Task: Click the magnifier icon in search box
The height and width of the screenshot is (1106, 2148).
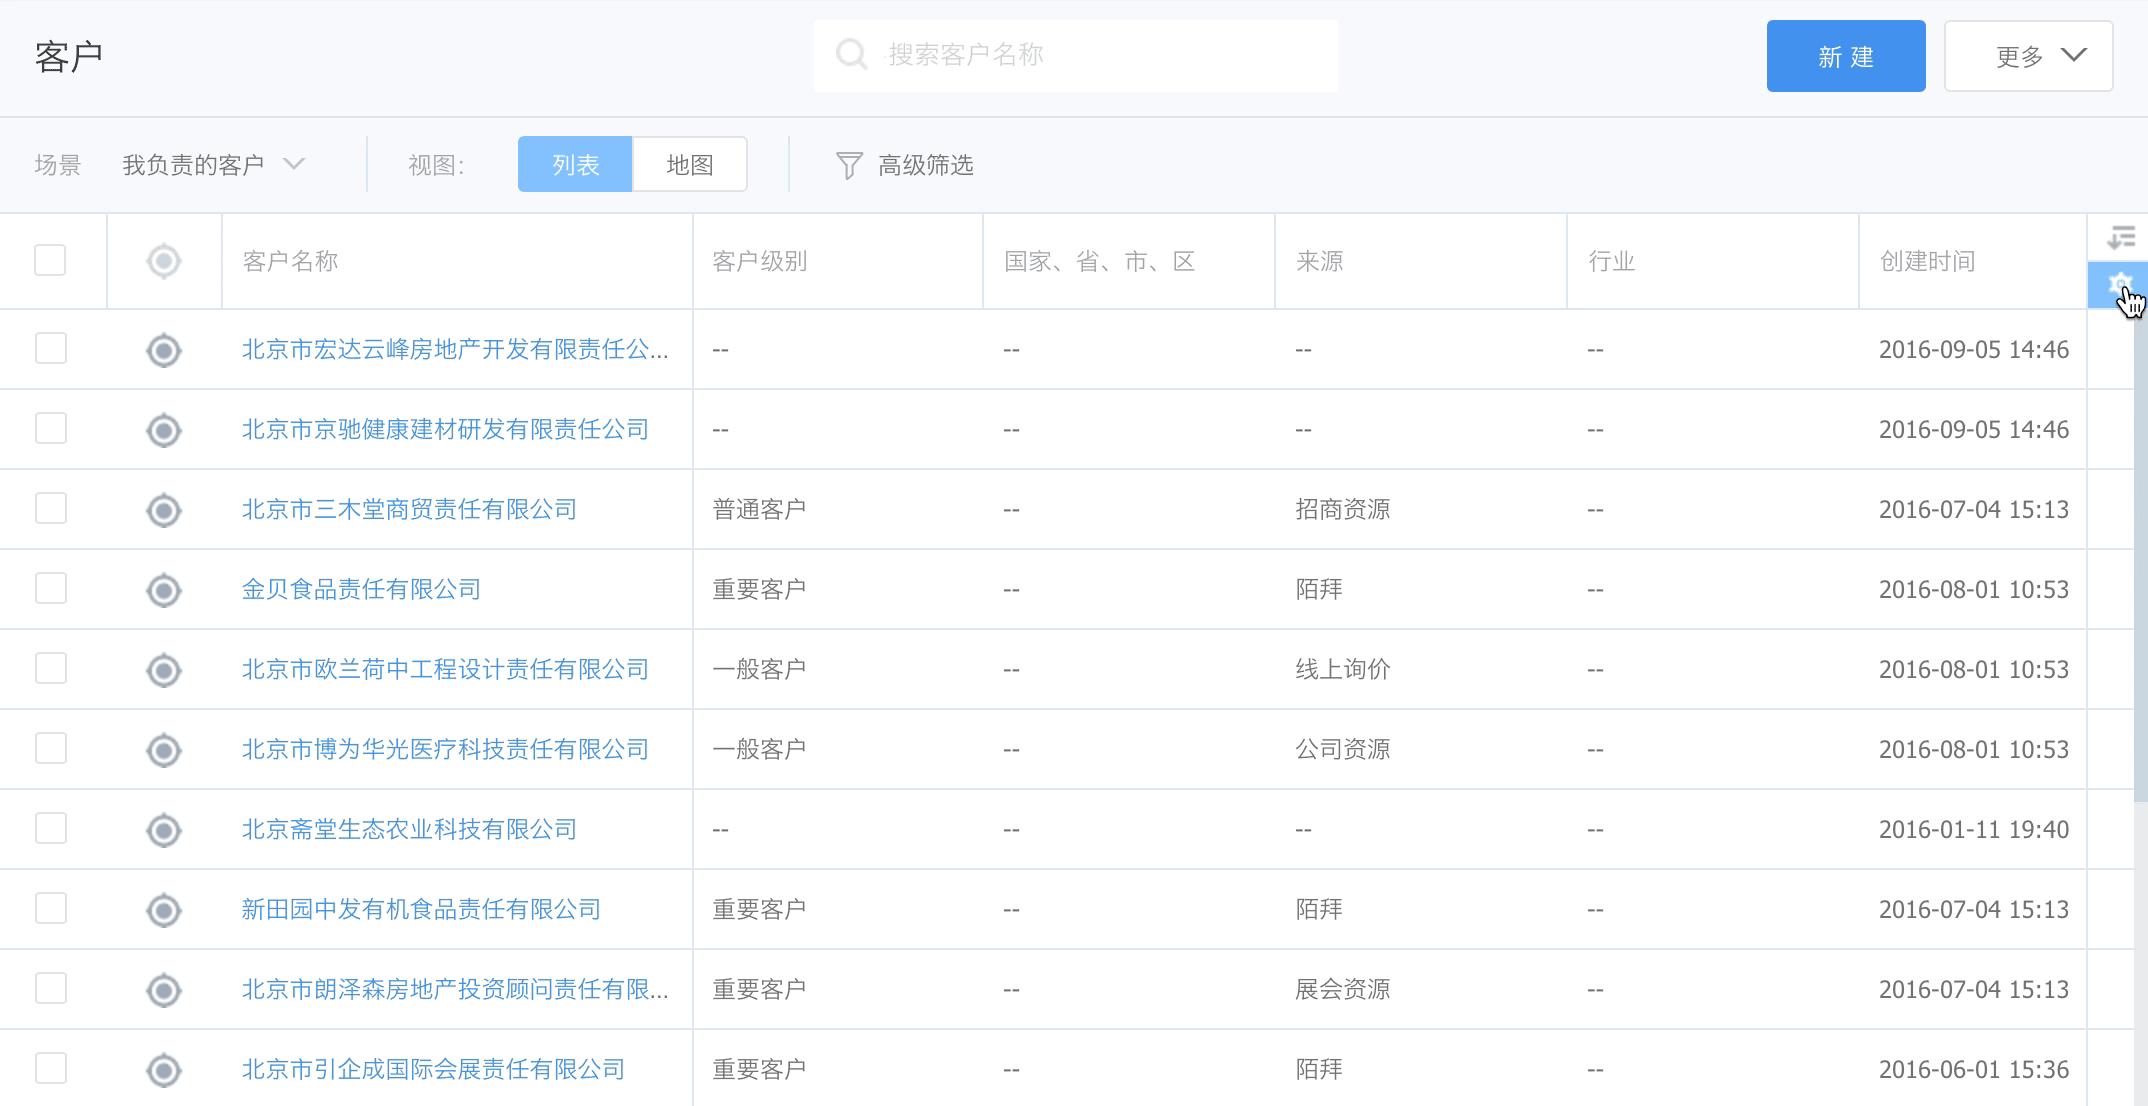Action: 851,55
